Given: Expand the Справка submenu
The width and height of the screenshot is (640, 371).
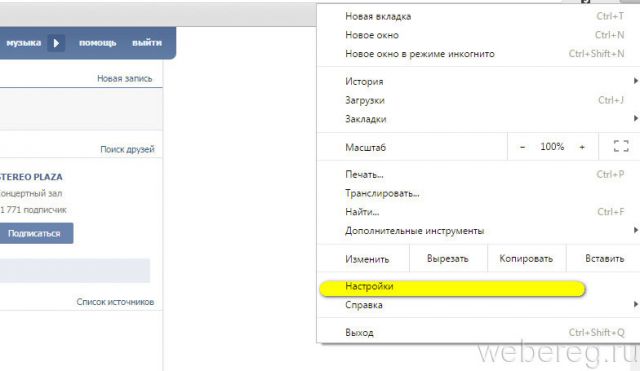Looking at the screenshot, I should point(478,305).
